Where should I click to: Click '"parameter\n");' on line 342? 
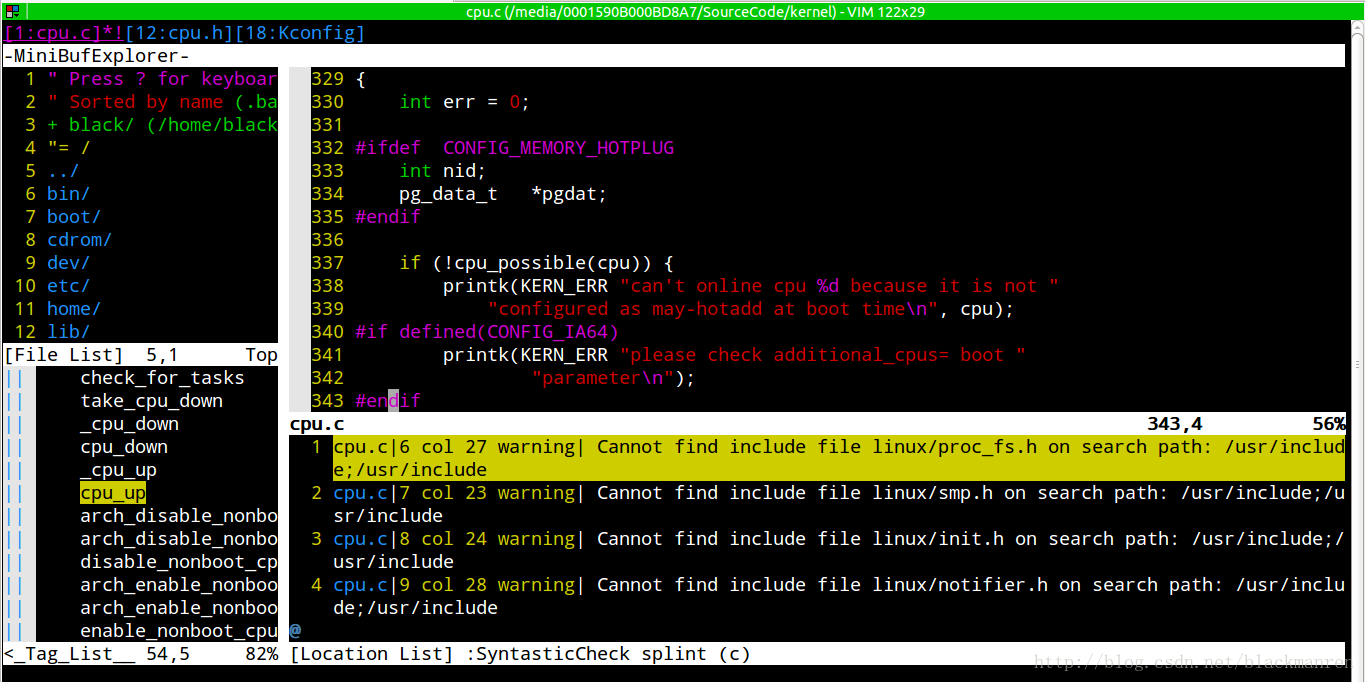(613, 378)
